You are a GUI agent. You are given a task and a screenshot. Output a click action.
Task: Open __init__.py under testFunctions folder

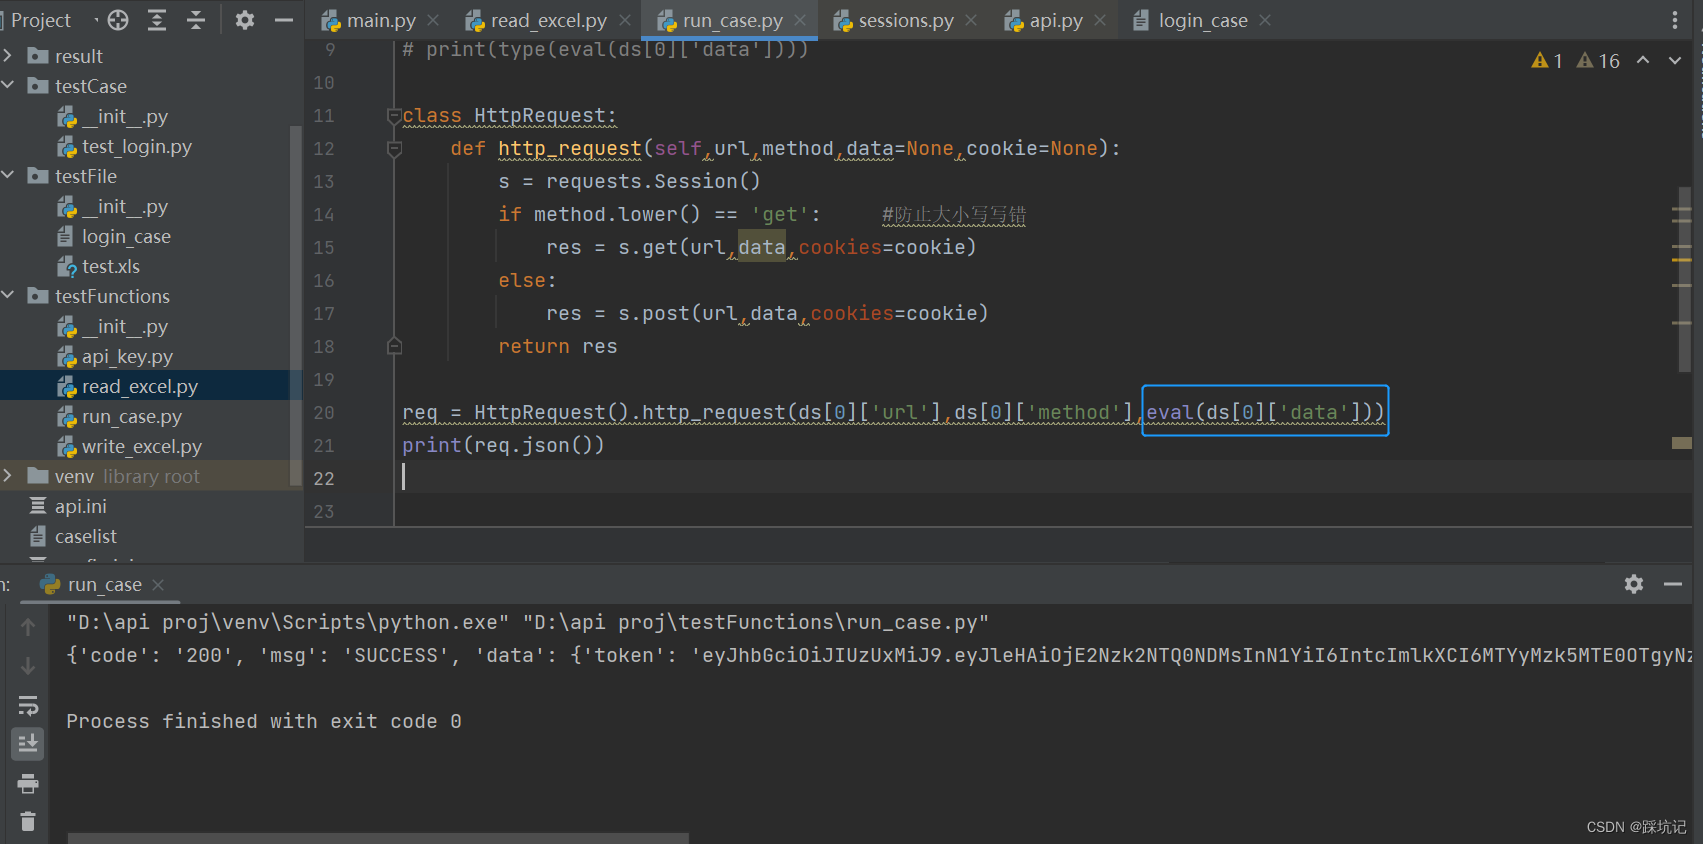(125, 327)
